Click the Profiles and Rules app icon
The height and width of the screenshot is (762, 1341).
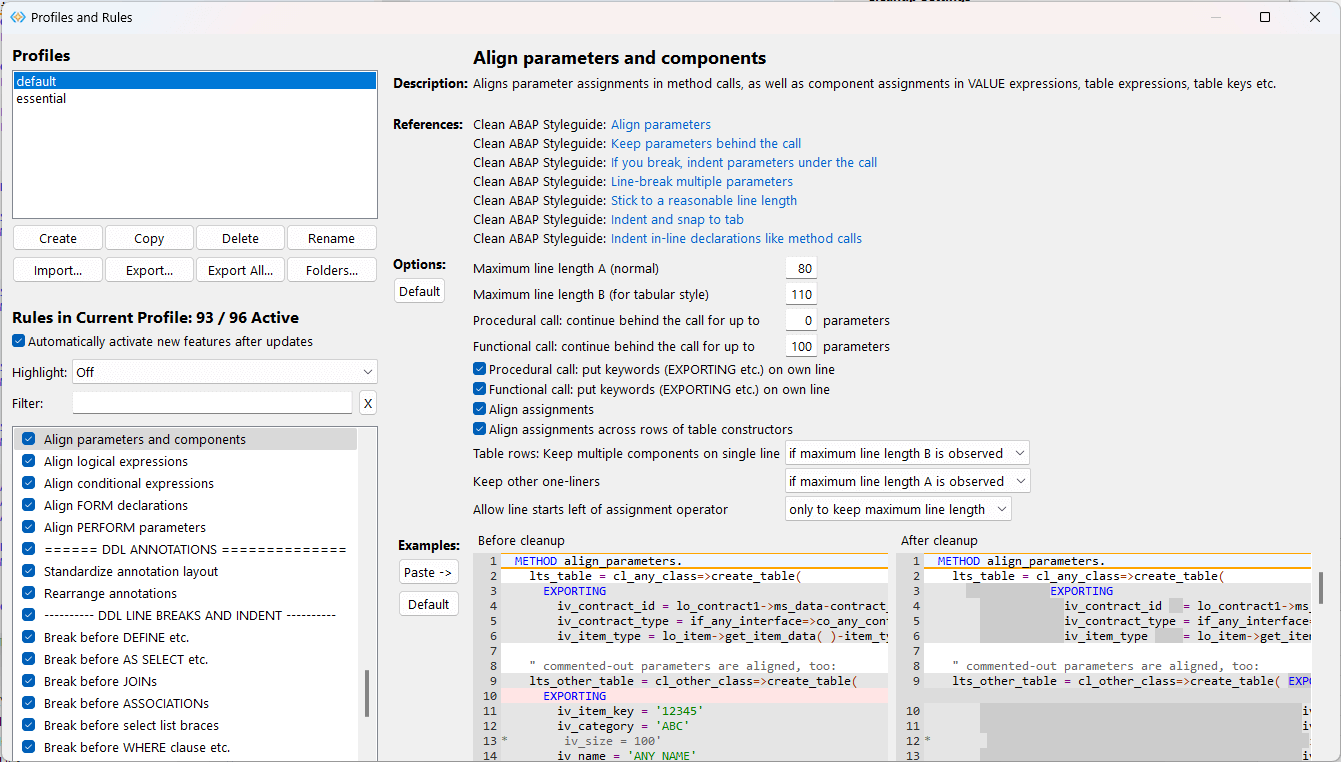tap(17, 17)
